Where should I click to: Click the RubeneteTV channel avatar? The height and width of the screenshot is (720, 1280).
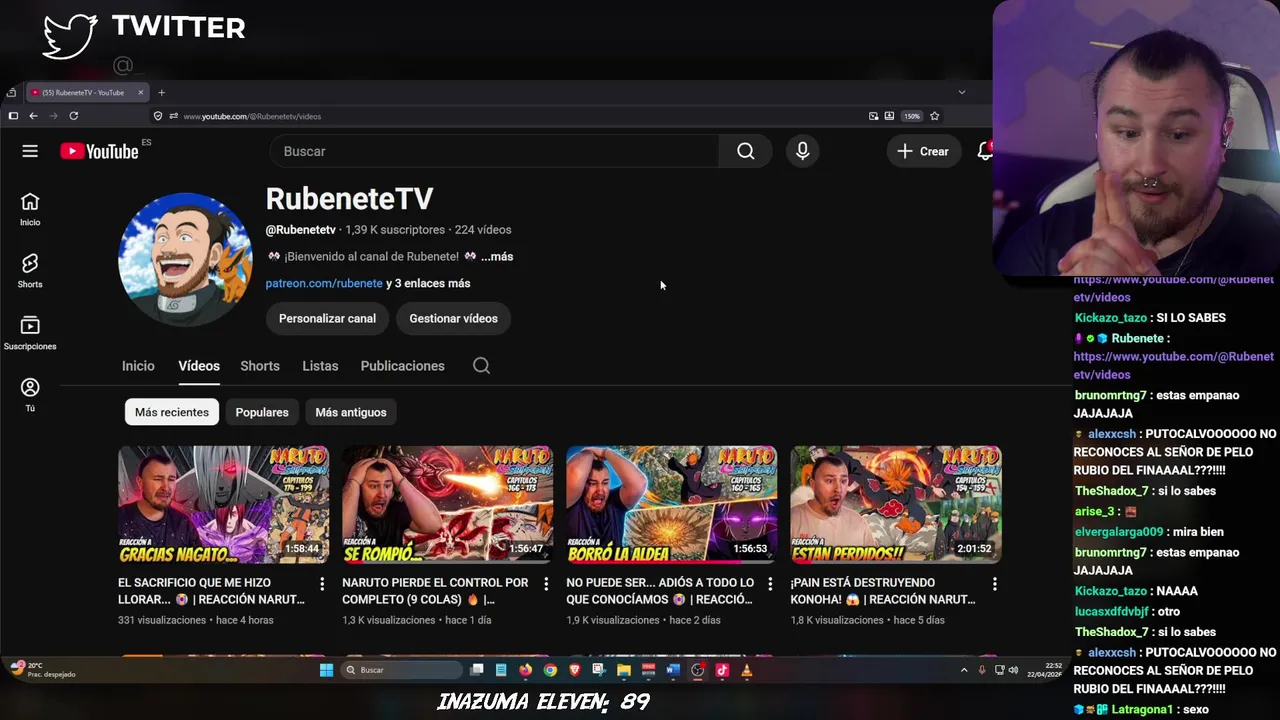[x=185, y=260]
